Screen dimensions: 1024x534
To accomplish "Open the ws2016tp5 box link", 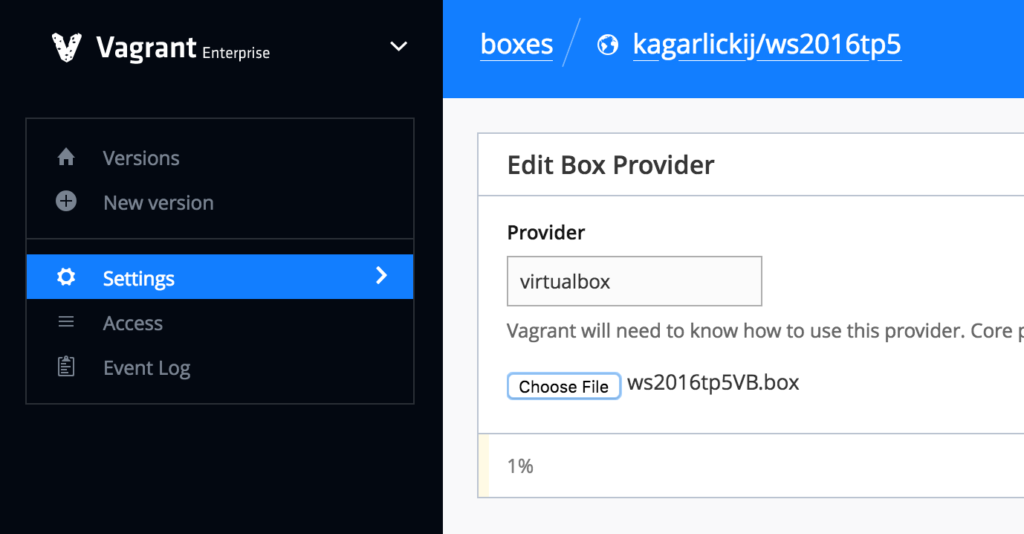I will click(x=830, y=45).
